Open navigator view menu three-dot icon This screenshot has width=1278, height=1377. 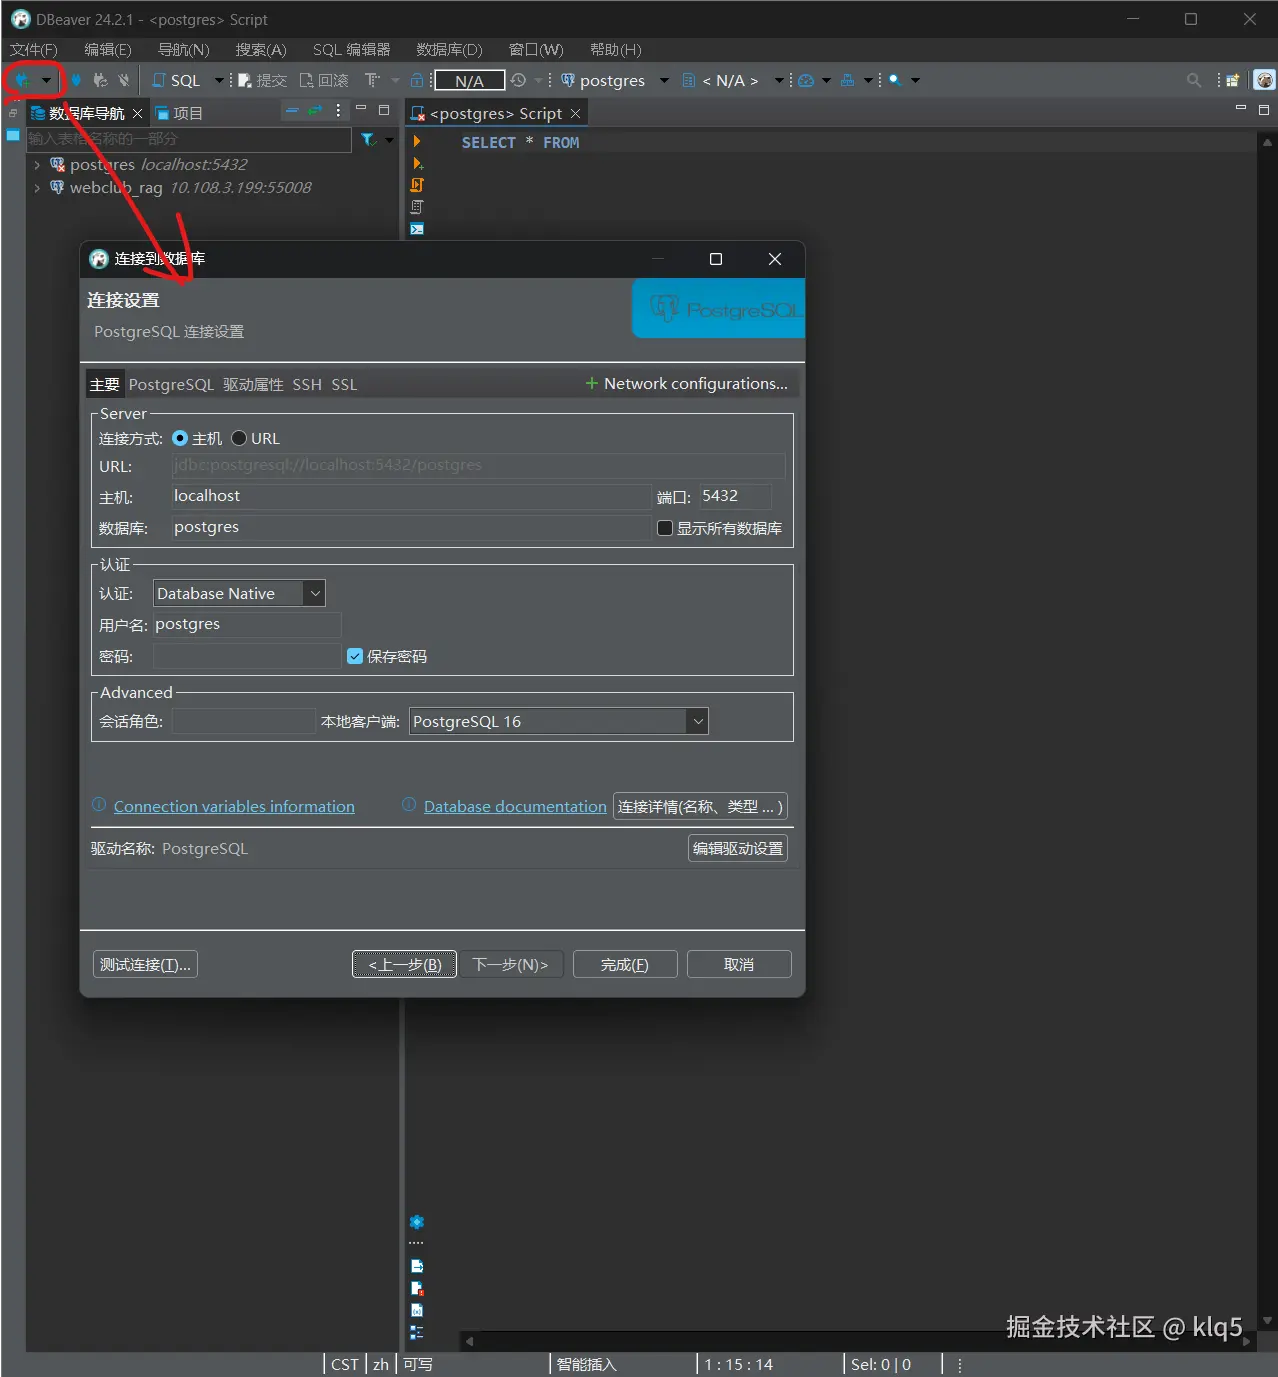(338, 111)
